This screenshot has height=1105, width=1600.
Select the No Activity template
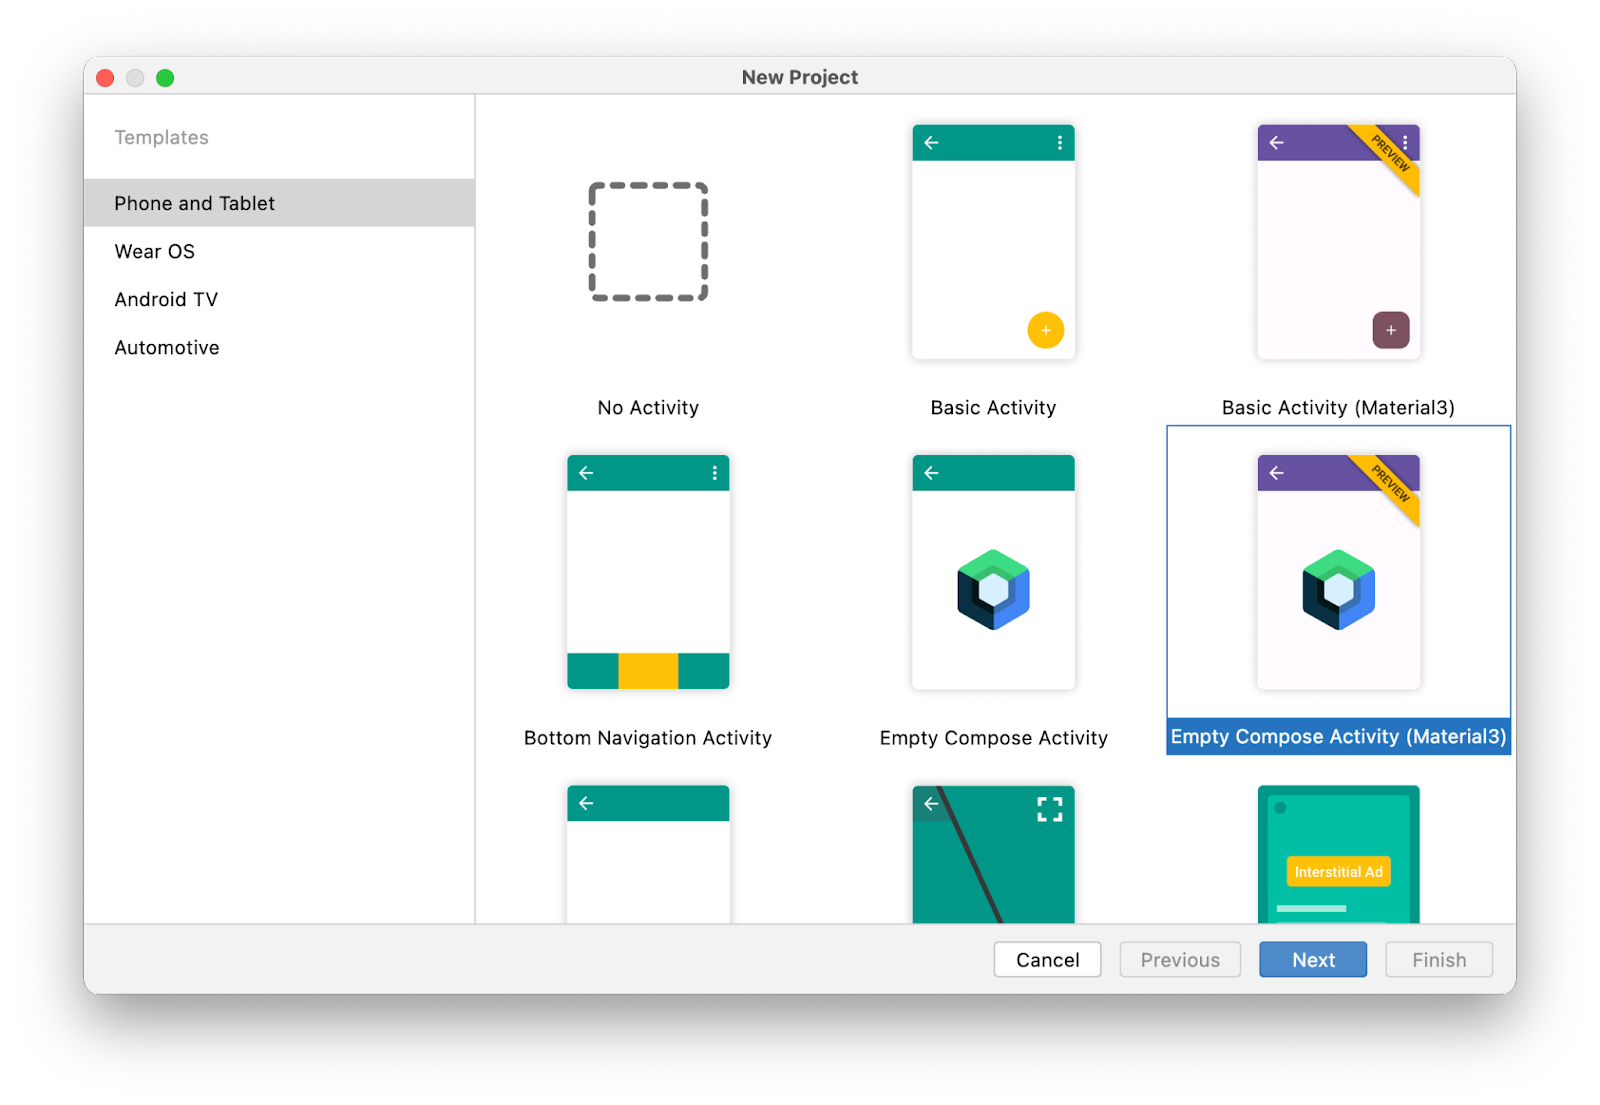(648, 280)
